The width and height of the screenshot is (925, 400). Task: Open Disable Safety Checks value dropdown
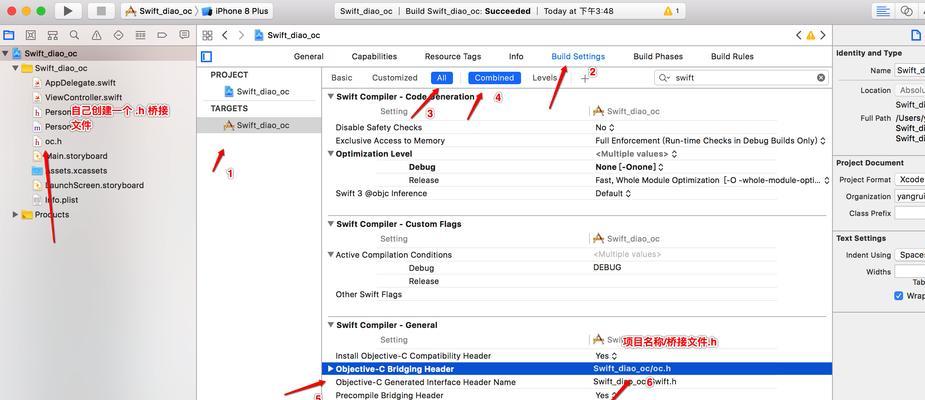605,127
